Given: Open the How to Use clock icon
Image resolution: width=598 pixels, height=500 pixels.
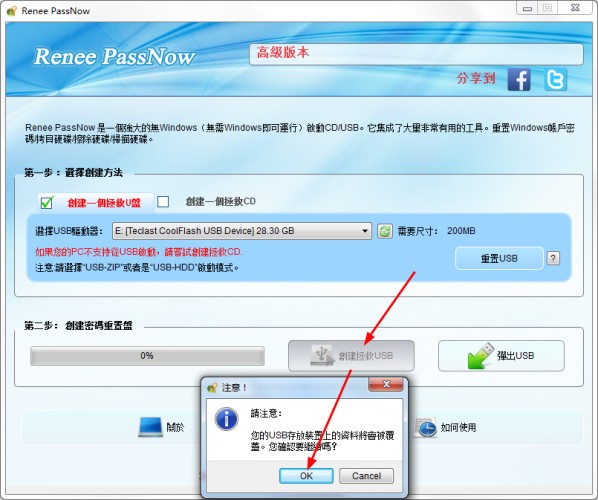Looking at the screenshot, I should click(x=425, y=428).
